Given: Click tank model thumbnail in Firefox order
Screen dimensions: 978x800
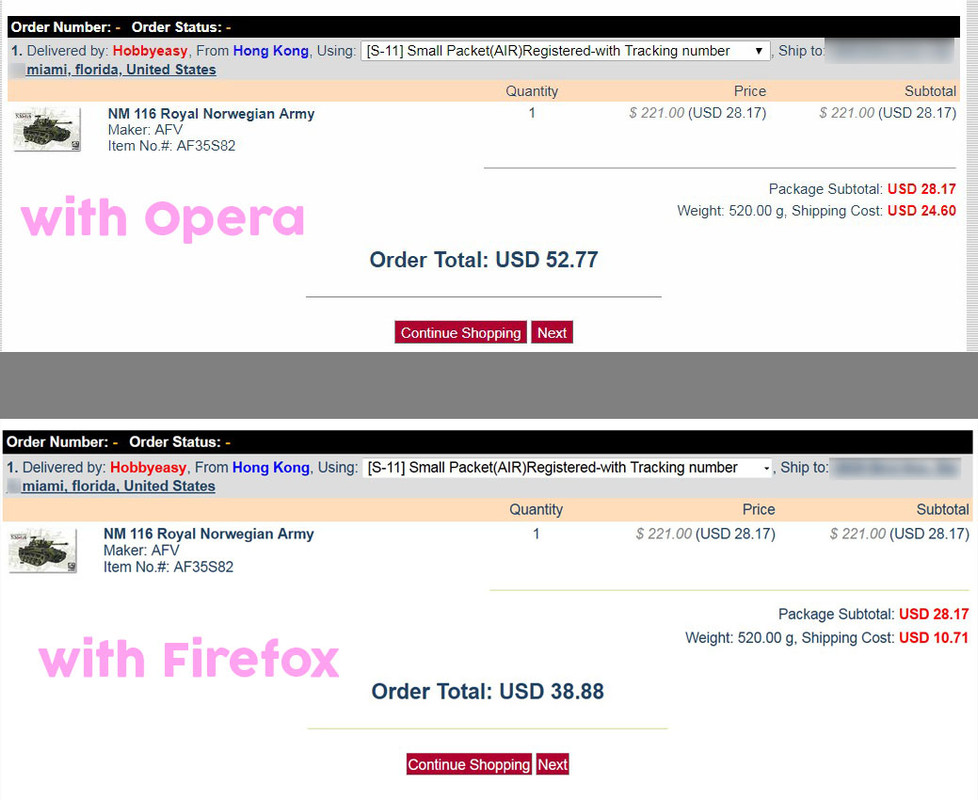Looking at the screenshot, I should [x=43, y=551].
